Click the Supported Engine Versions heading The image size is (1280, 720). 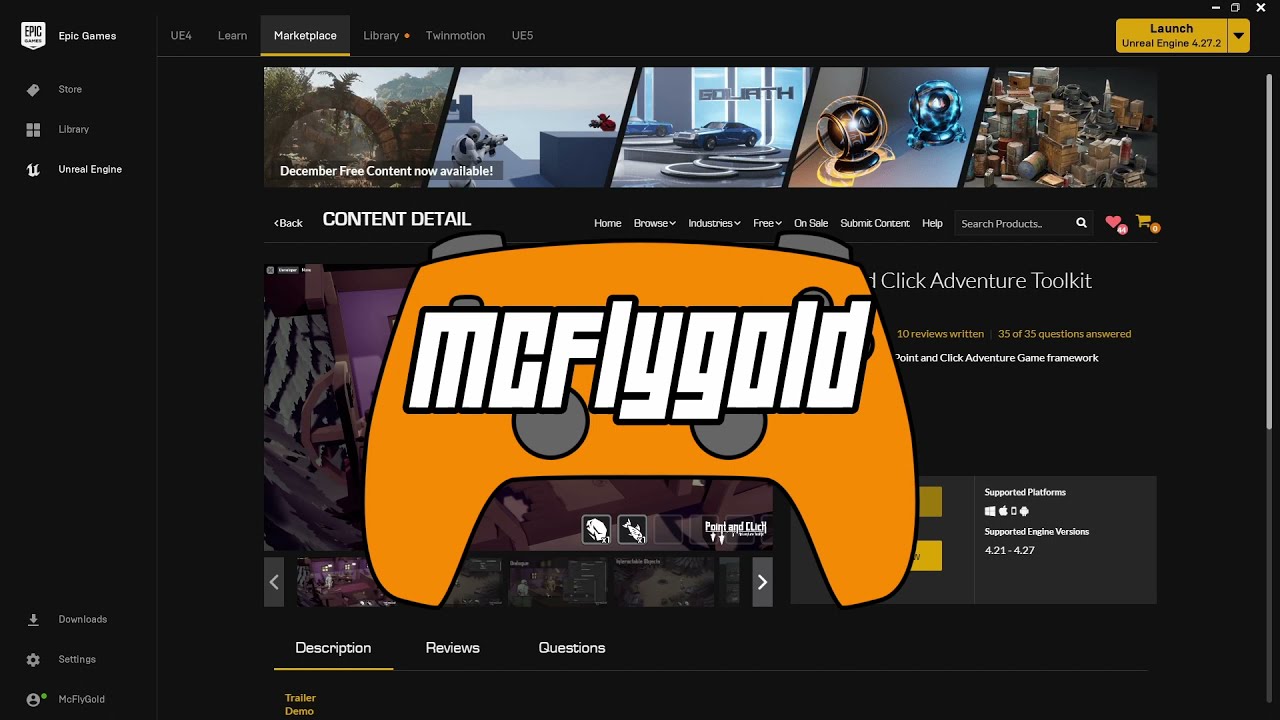click(x=1037, y=532)
